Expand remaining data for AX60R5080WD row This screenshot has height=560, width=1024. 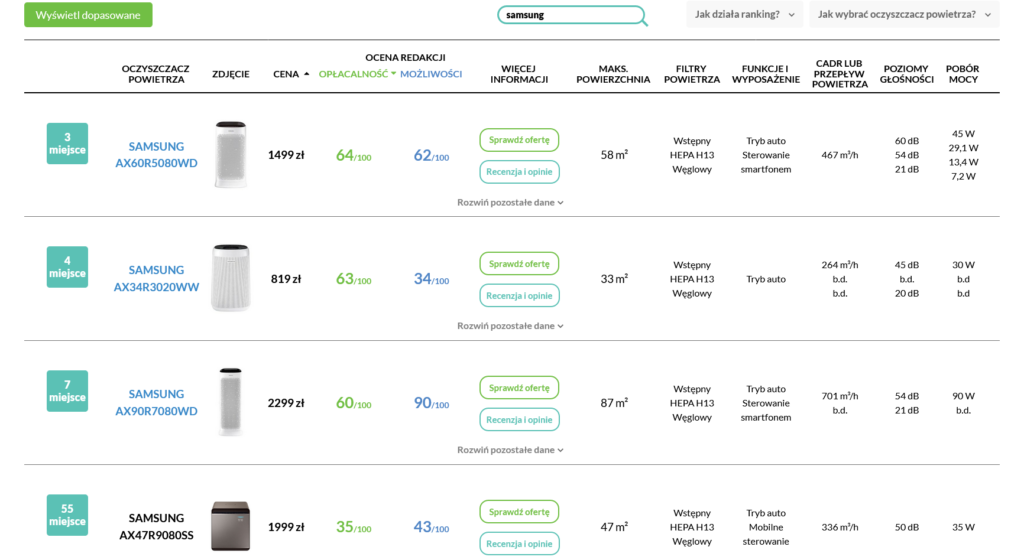510,202
